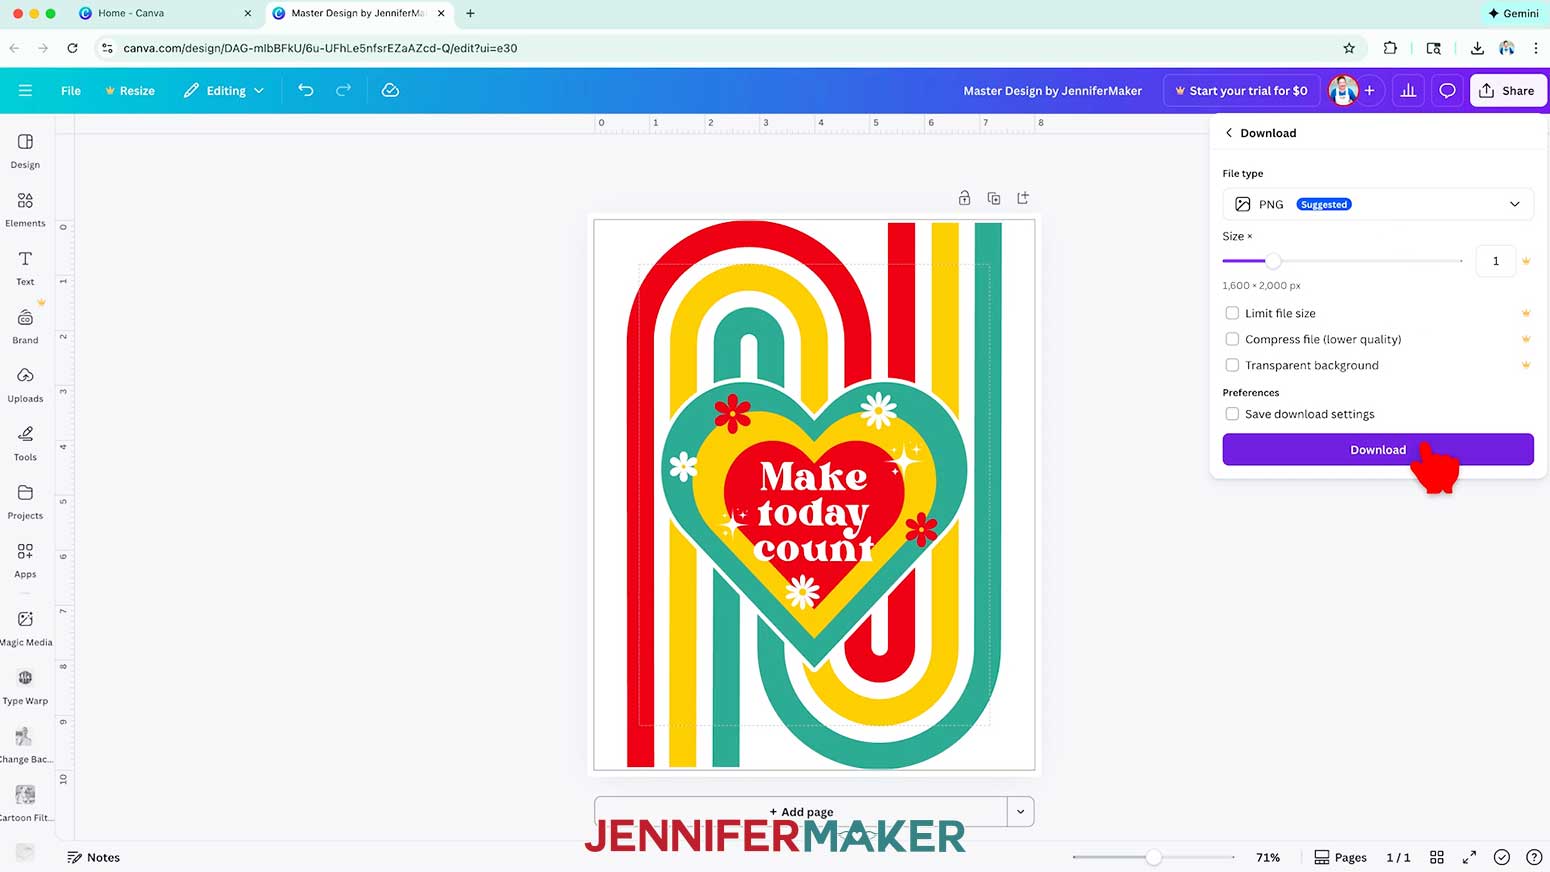Toggle the Pages thumbnails button
The height and width of the screenshot is (872, 1550).
point(1340,857)
